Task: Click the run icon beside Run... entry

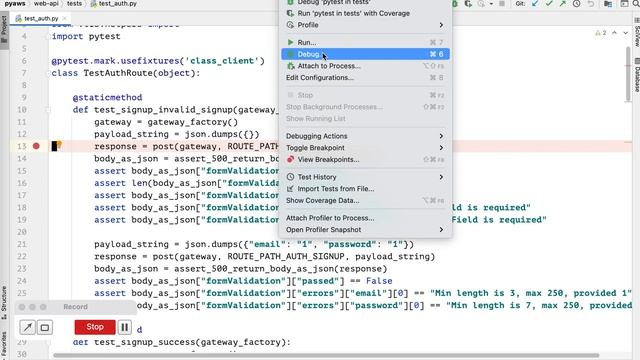Action: pos(290,42)
